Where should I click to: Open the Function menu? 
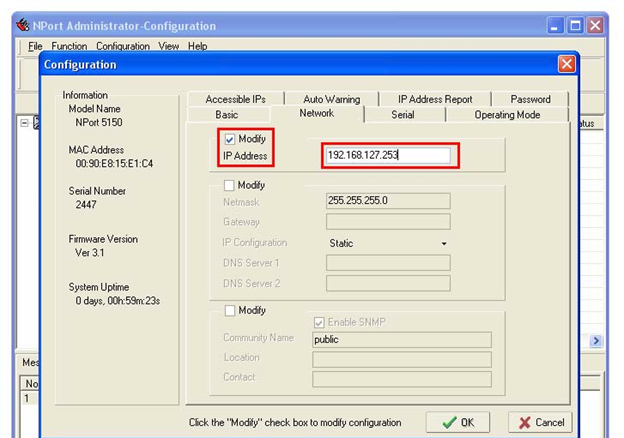(69, 46)
